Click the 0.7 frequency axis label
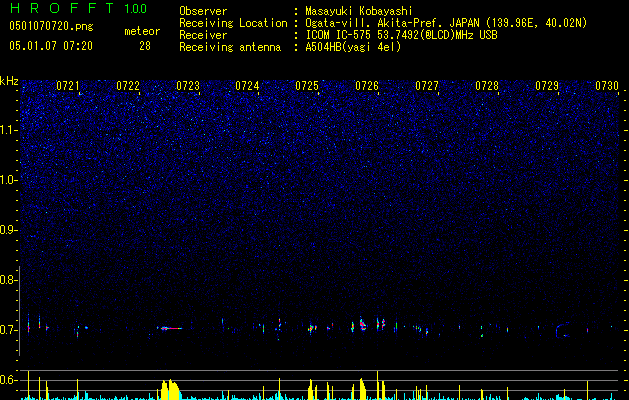This screenshot has width=629, height=400. point(7,330)
